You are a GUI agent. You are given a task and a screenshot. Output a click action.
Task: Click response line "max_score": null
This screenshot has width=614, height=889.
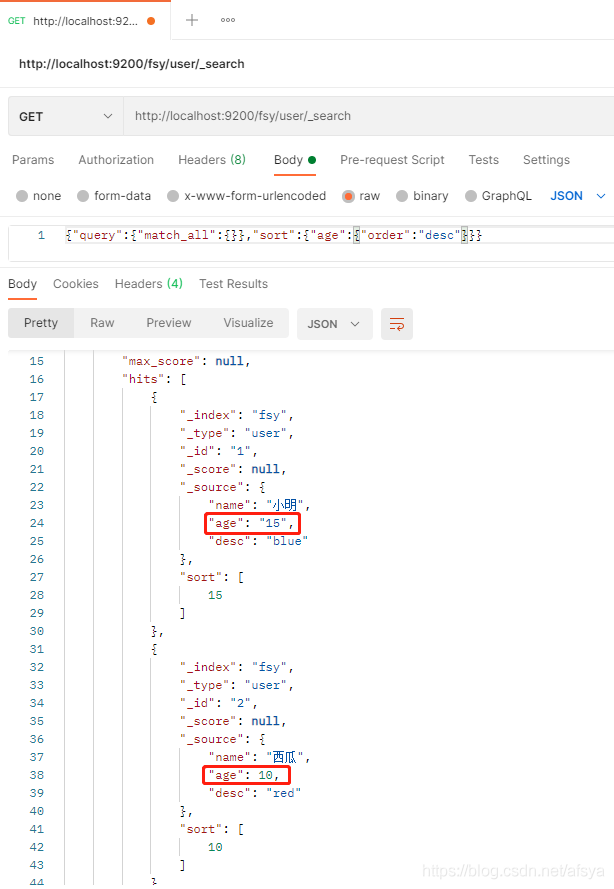point(186,361)
